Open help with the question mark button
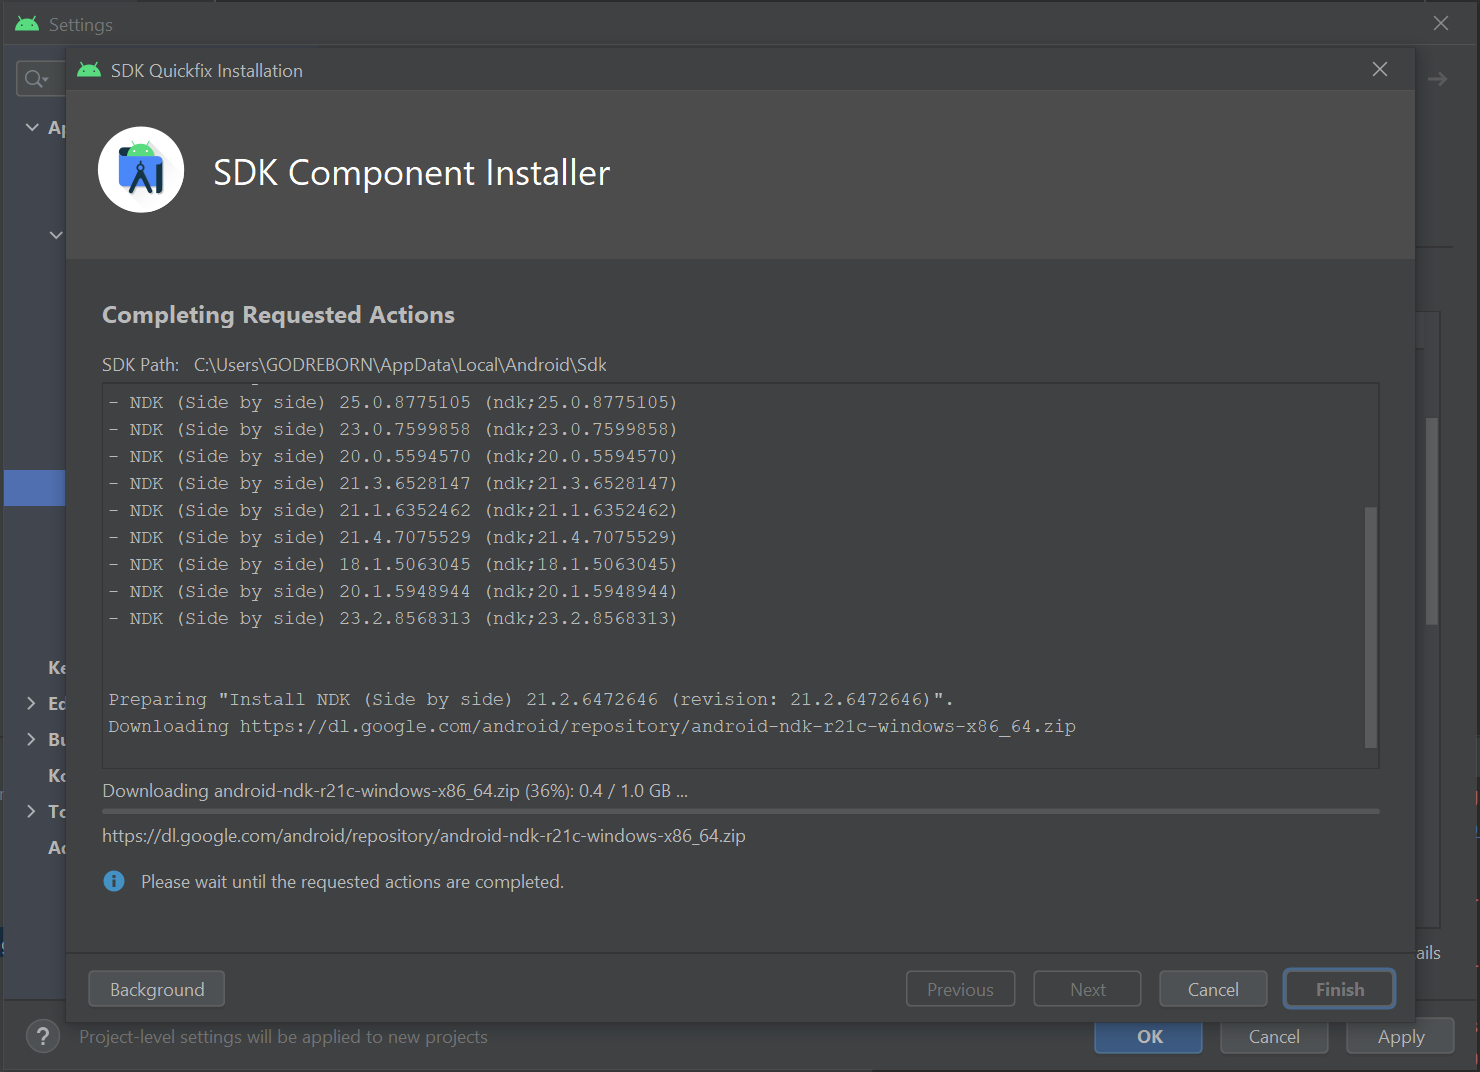Viewport: 1480px width, 1072px height. tap(43, 1037)
